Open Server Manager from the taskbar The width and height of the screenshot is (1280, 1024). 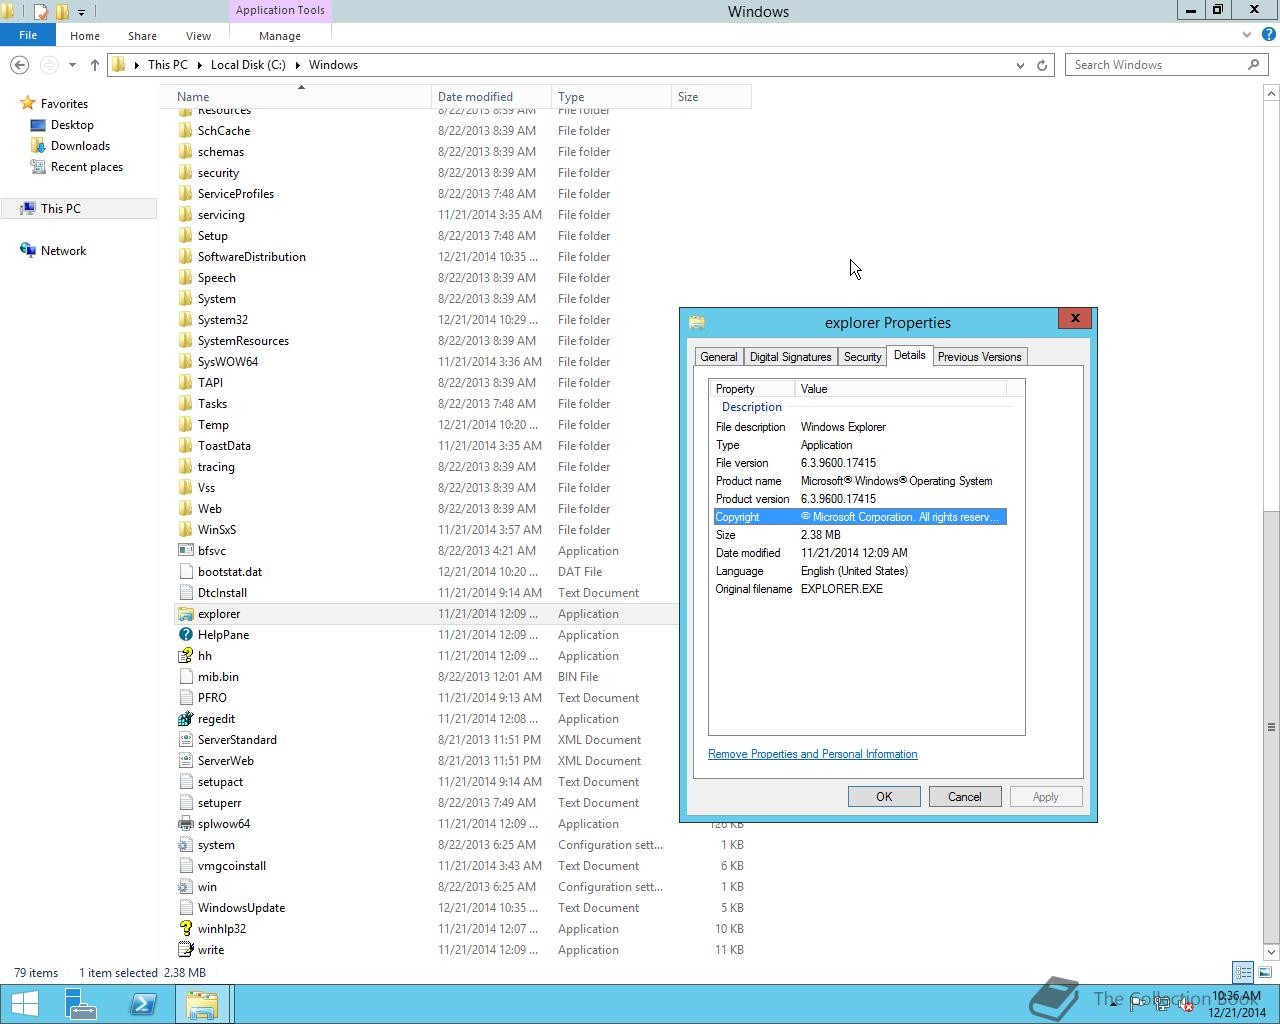(x=81, y=1004)
